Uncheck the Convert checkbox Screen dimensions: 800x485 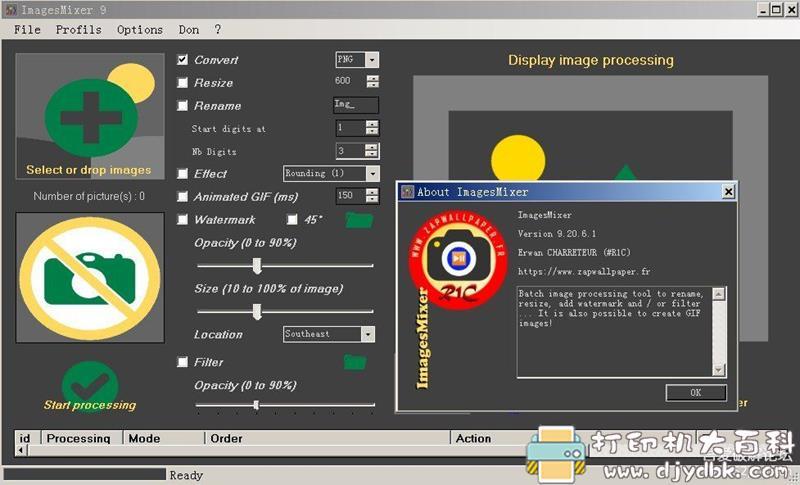pos(182,60)
